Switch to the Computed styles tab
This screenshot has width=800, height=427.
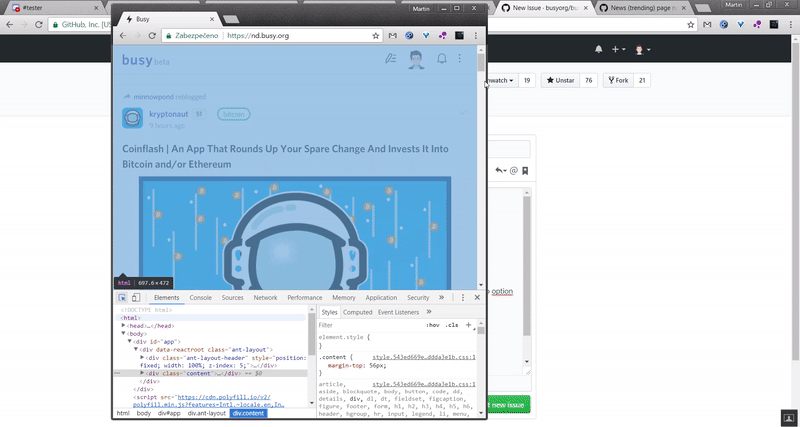[x=358, y=312]
